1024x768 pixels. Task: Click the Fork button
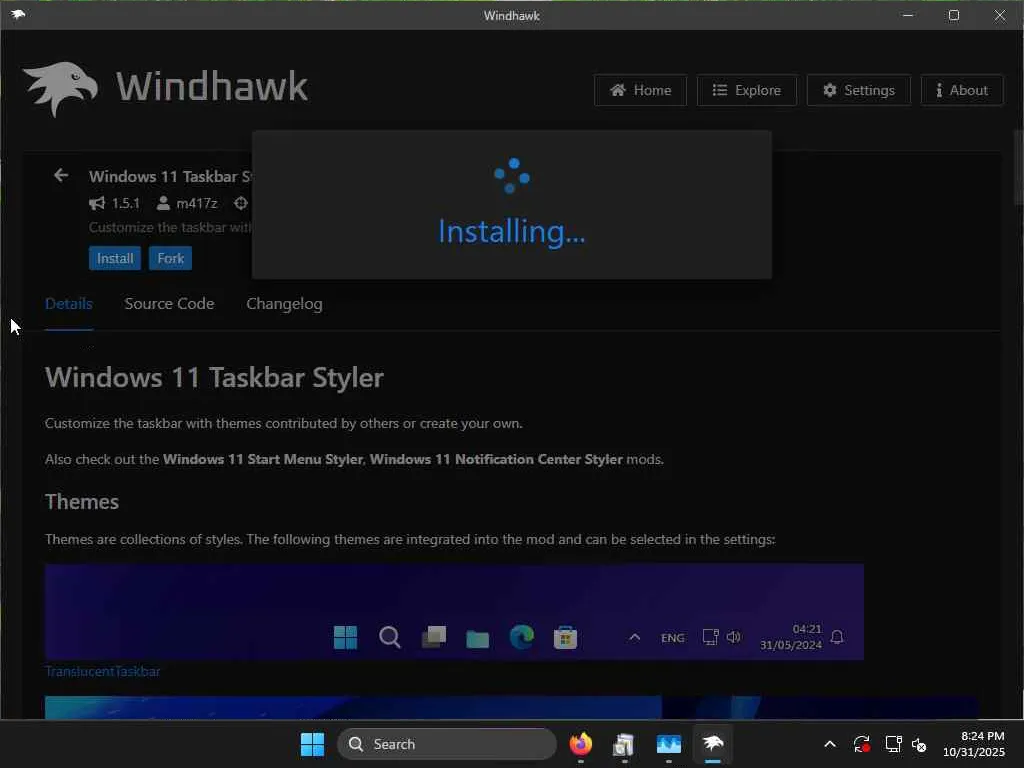point(170,258)
